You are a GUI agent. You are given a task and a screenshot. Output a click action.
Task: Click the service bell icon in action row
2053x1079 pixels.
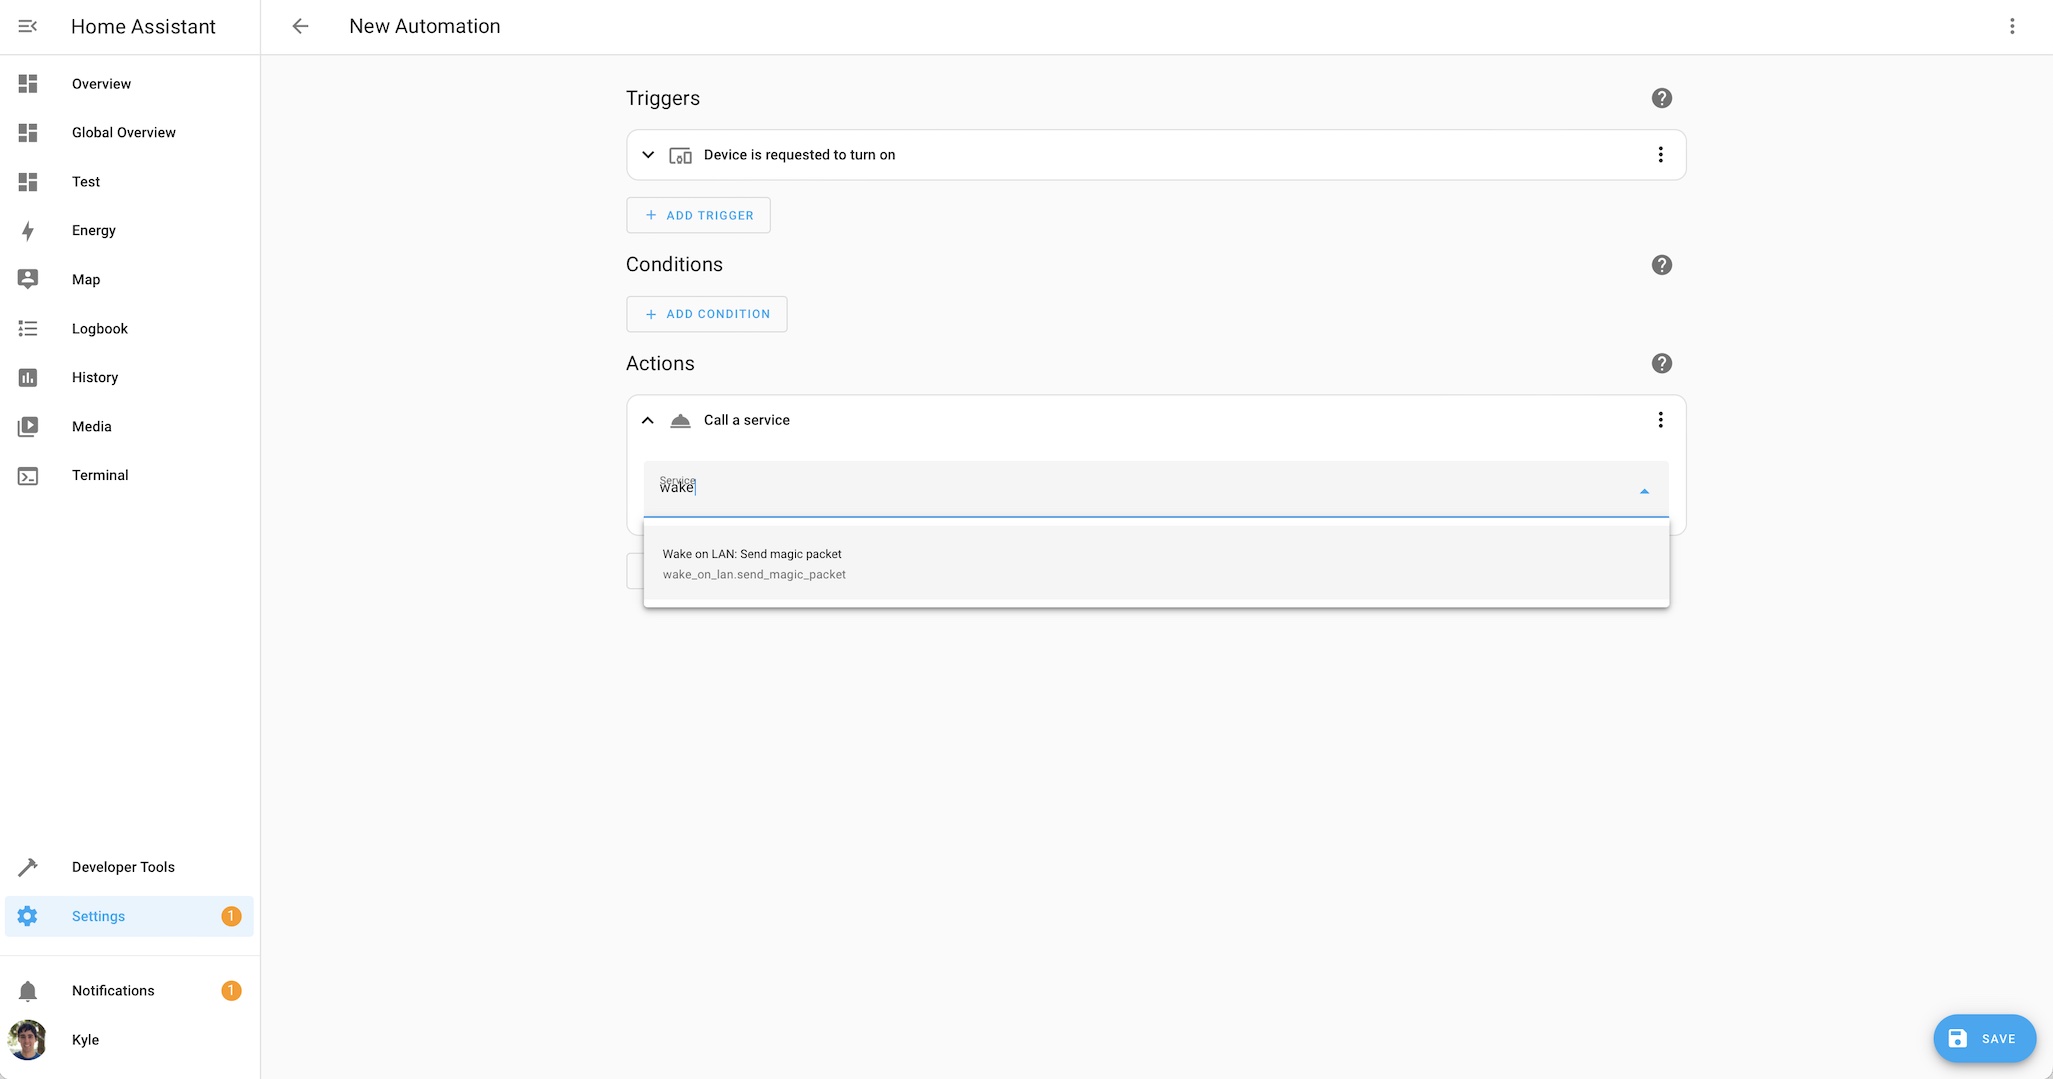[680, 420]
